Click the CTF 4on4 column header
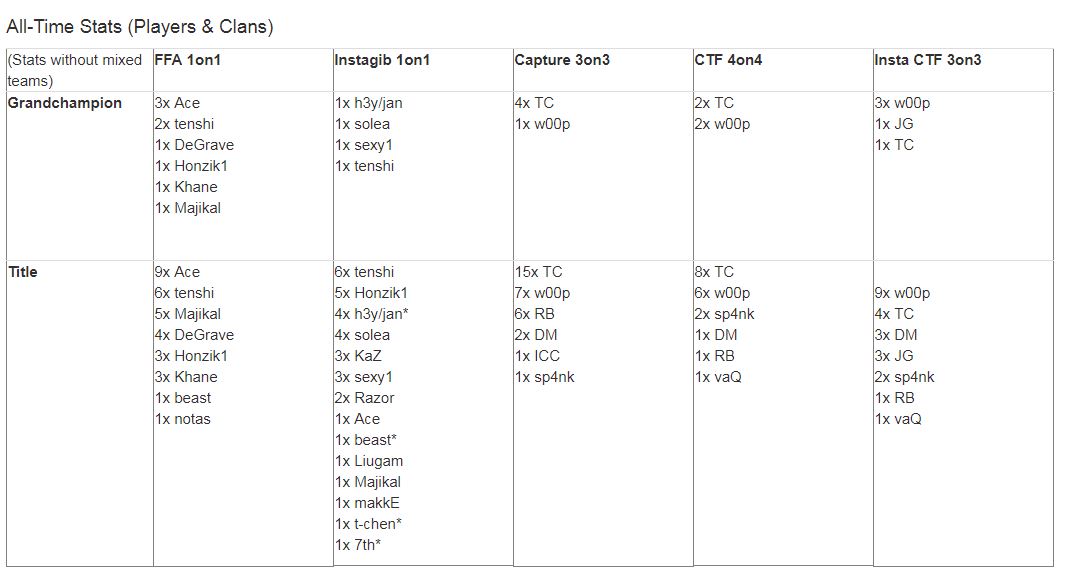The width and height of the screenshot is (1071, 568). [x=728, y=60]
